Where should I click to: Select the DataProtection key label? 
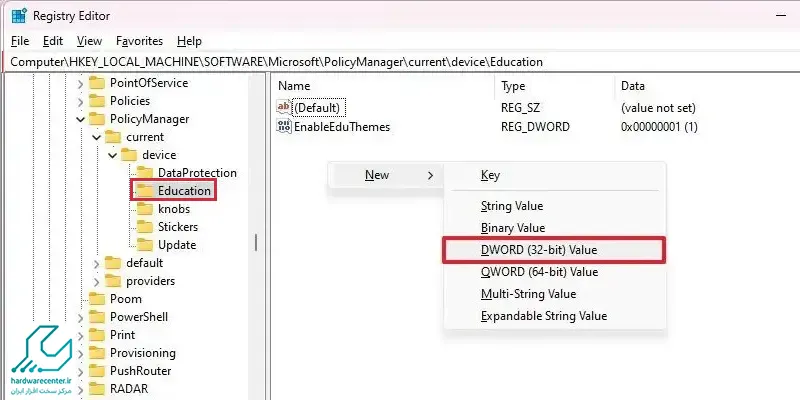197,173
